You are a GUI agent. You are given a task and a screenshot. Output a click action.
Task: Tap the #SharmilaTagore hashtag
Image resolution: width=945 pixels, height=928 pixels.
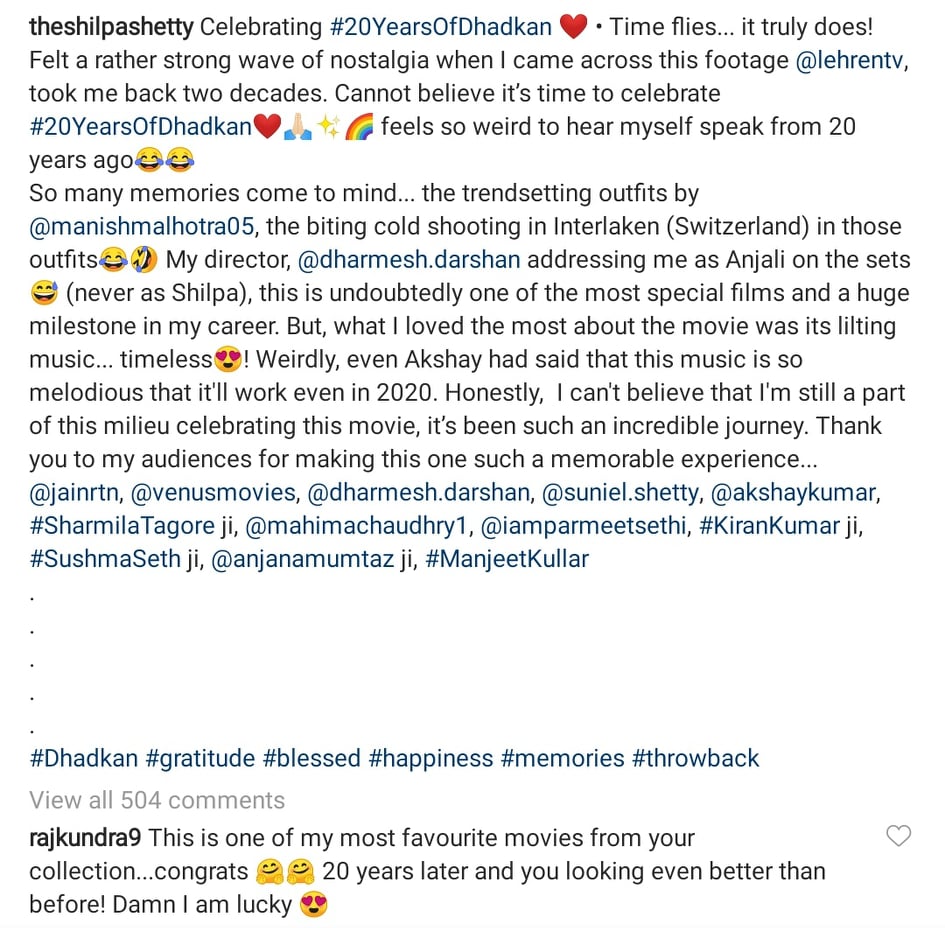122,525
